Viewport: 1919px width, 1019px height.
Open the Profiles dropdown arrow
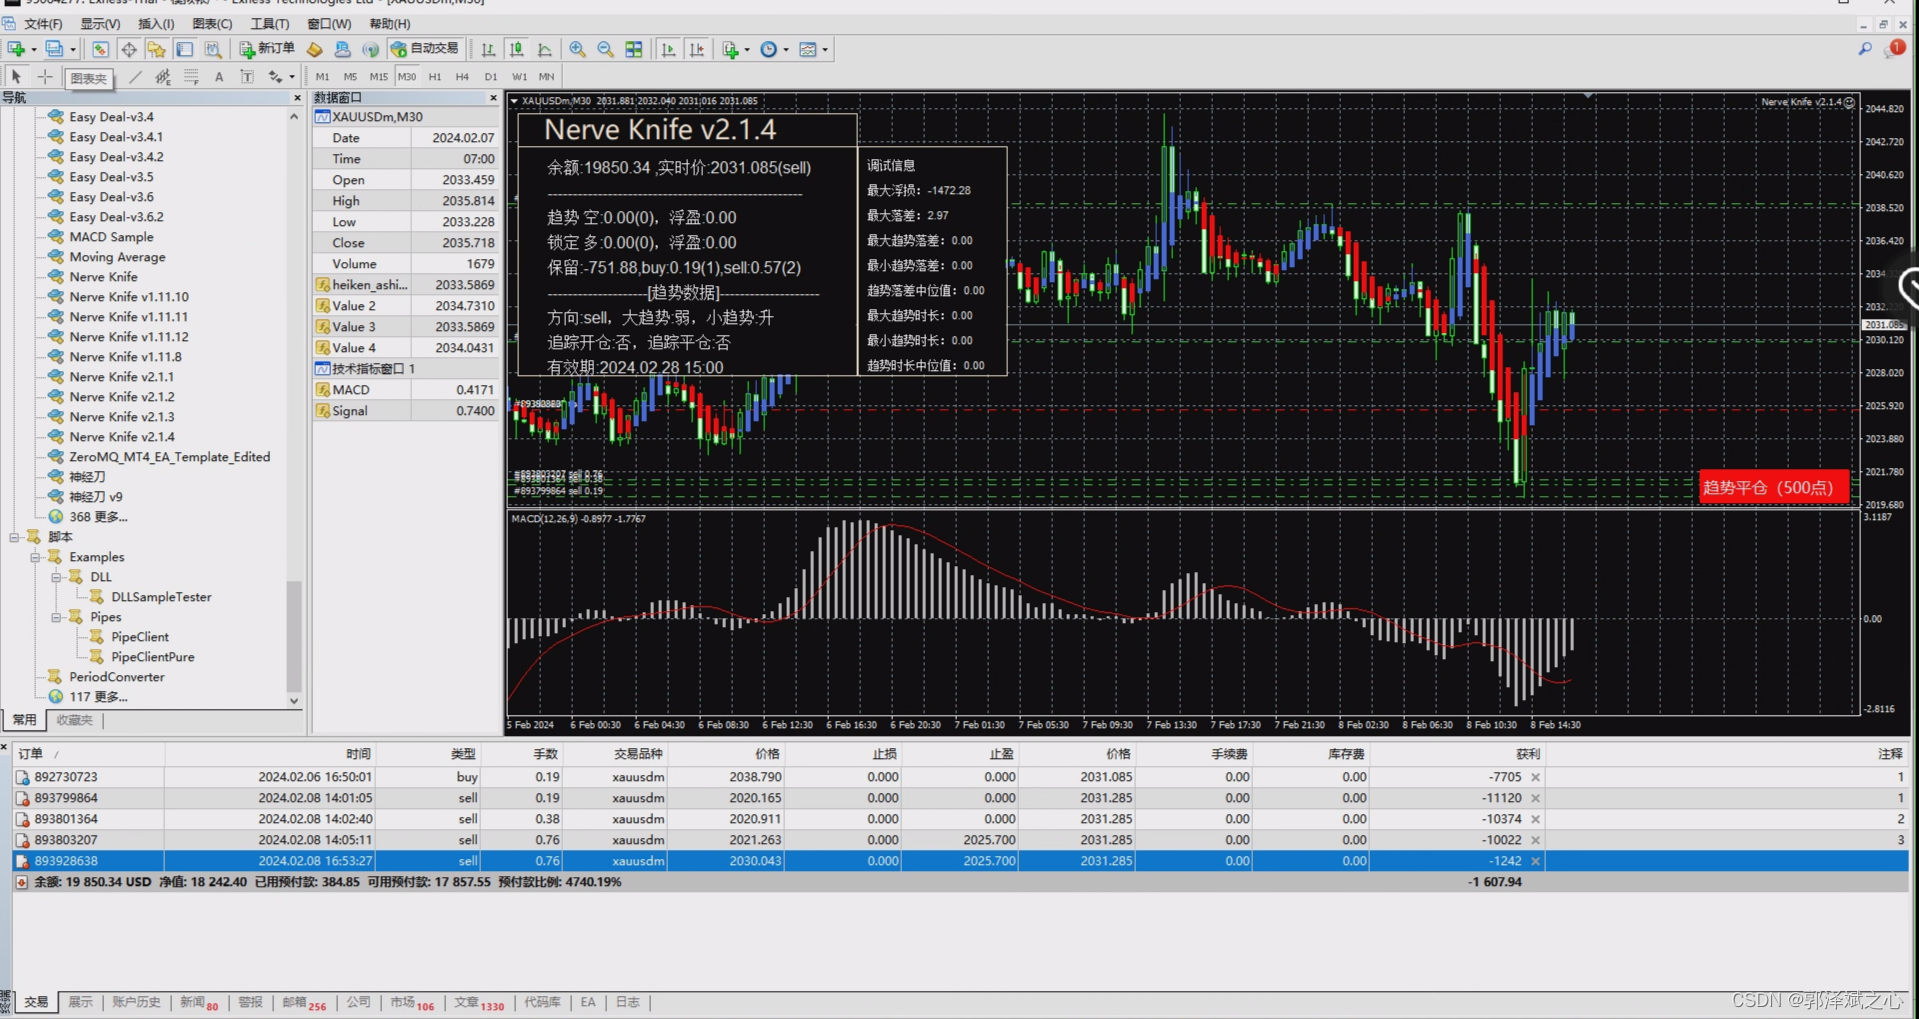pos(73,49)
